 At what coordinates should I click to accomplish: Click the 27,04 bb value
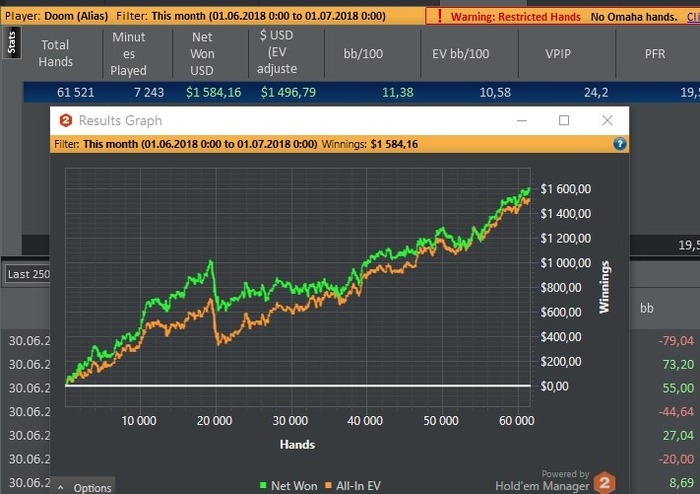pyautogui.click(x=678, y=435)
